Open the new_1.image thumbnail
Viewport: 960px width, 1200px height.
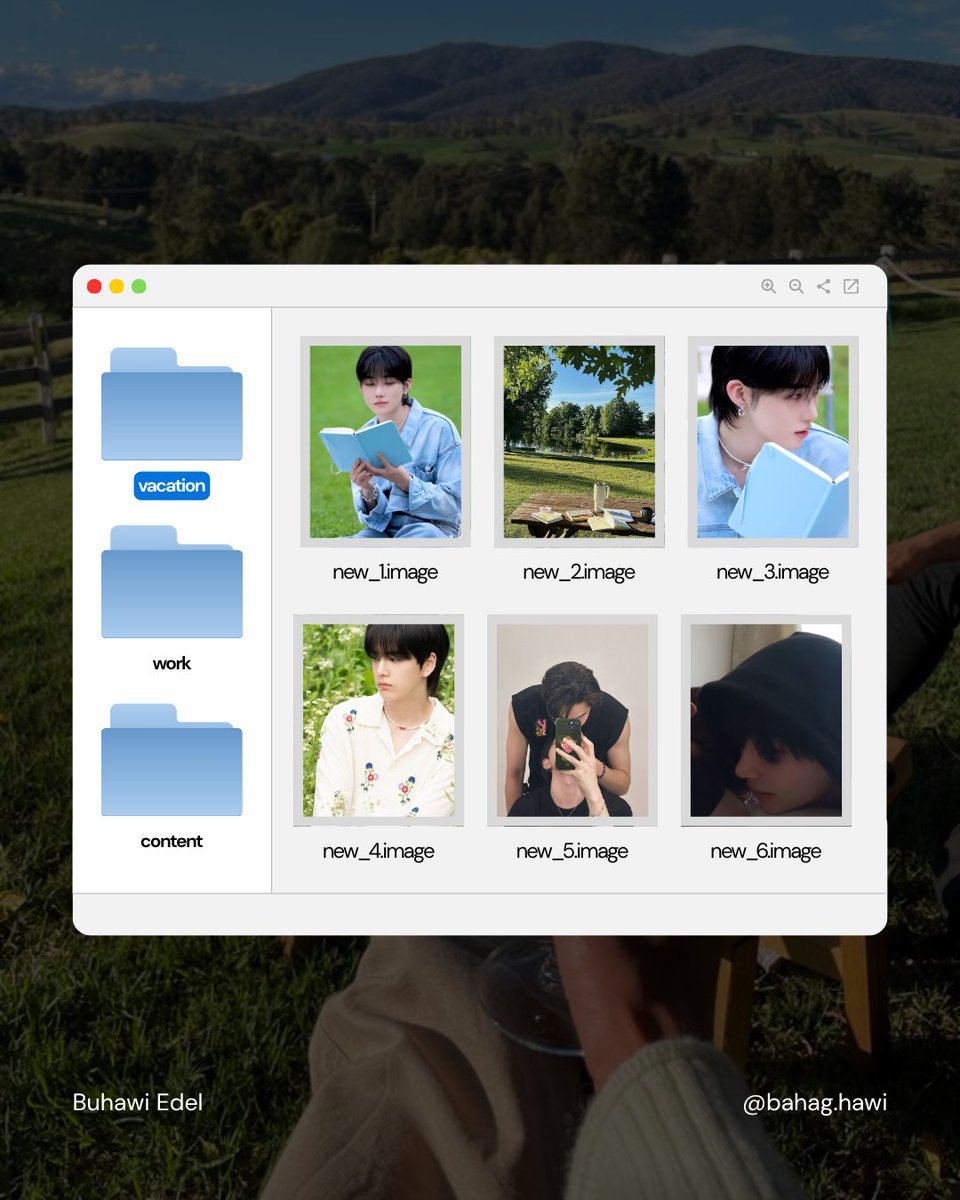(385, 441)
